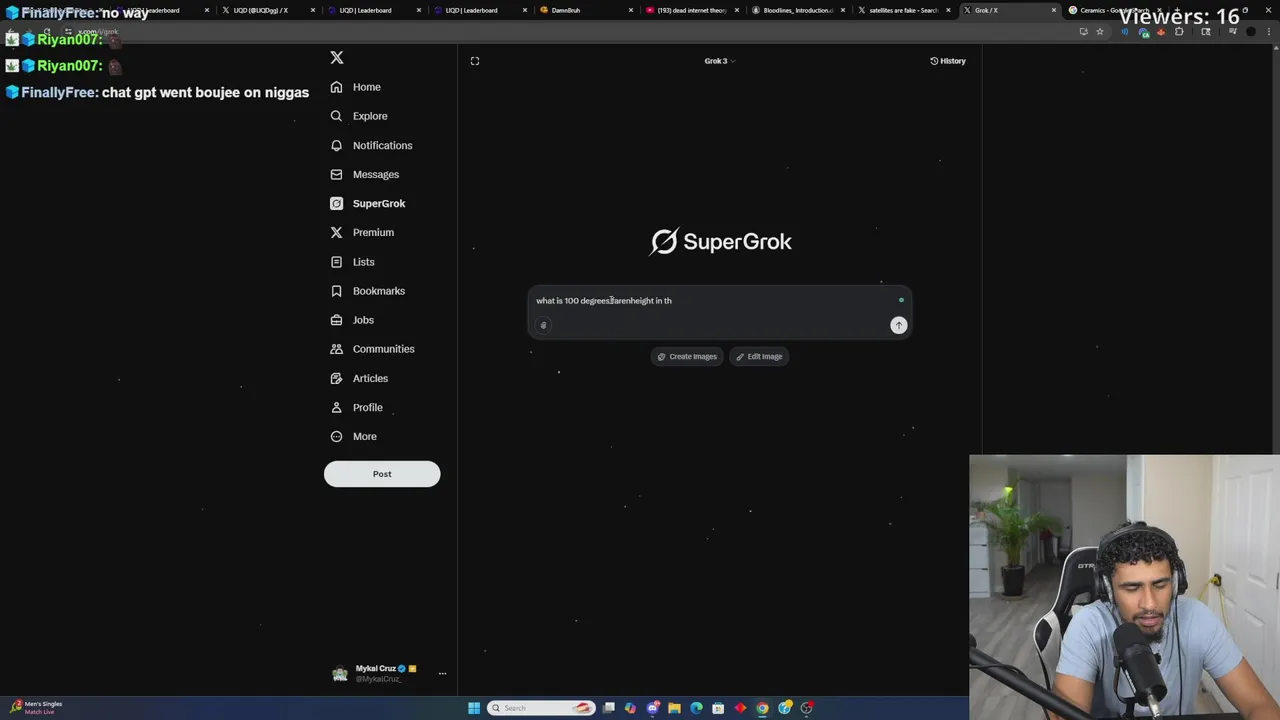Switch to the DamnBruh browser tab
The width and height of the screenshot is (1280, 720).
[585, 10]
